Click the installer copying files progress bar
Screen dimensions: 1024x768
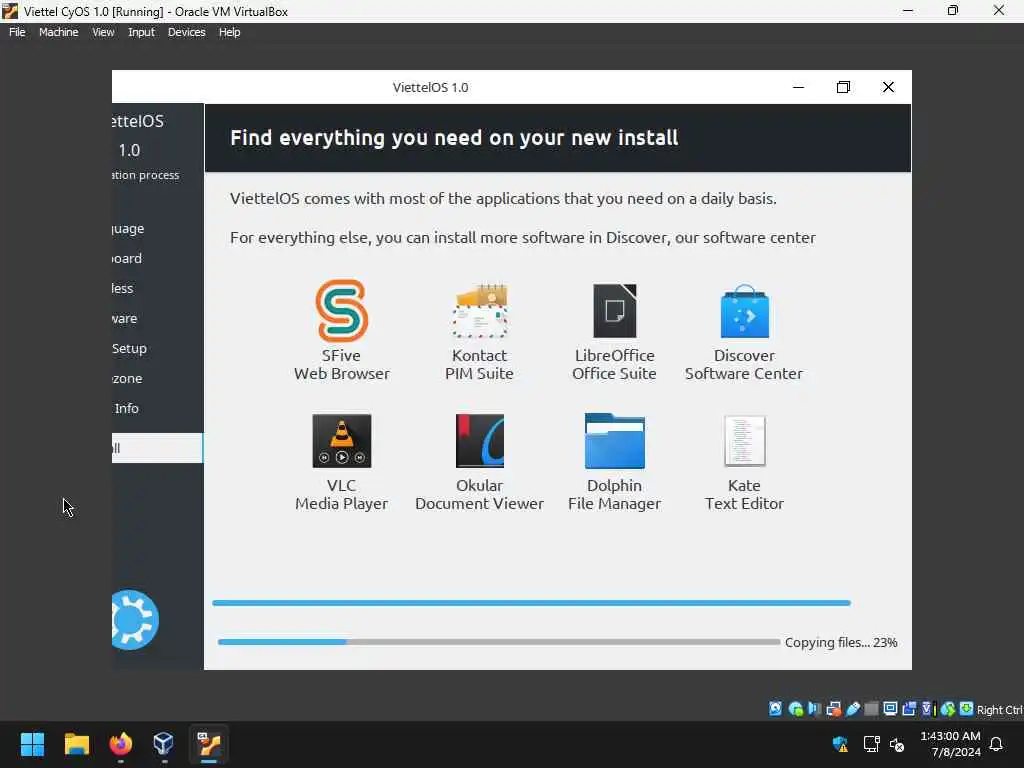[499, 642]
